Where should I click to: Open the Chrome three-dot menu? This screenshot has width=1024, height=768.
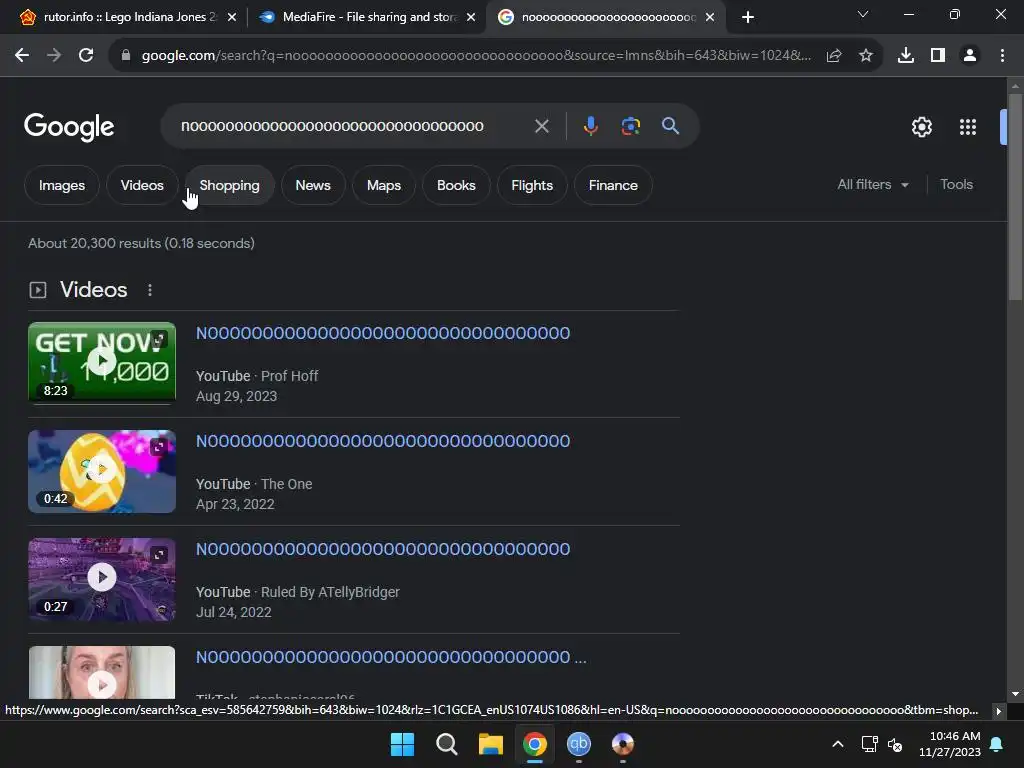[x=1002, y=56]
